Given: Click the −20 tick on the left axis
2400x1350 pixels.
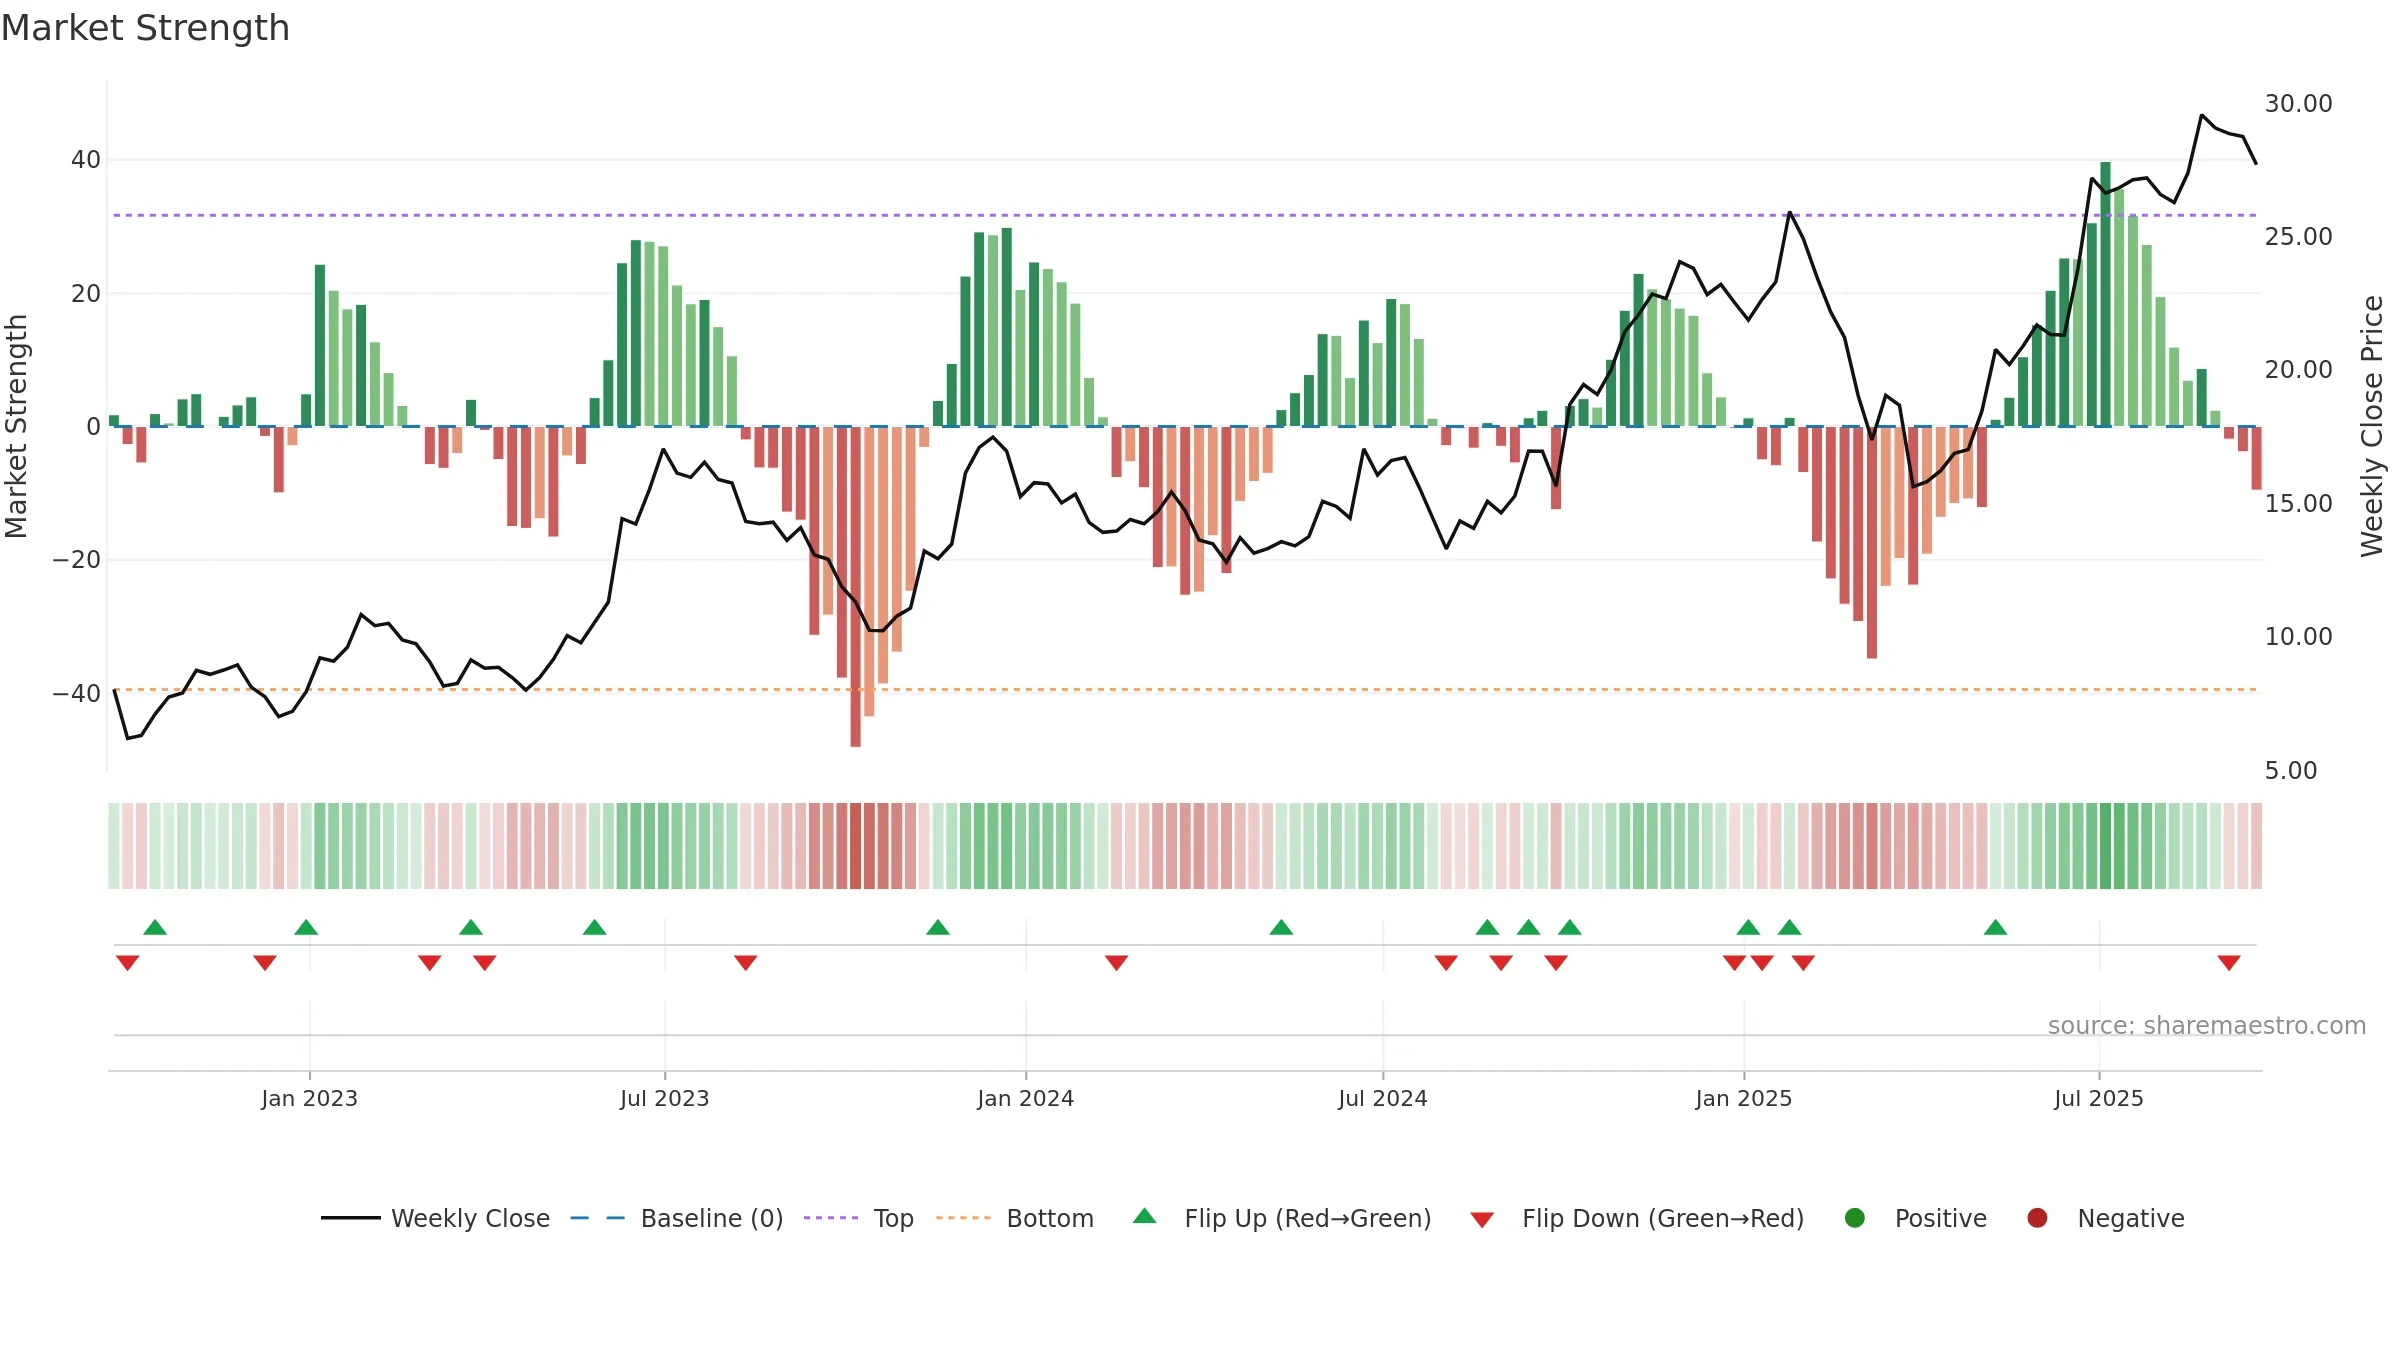Looking at the screenshot, I should click(76, 560).
